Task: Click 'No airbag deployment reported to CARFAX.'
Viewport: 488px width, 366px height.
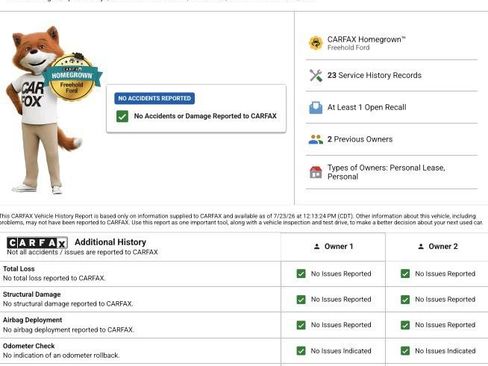Action: (68, 330)
